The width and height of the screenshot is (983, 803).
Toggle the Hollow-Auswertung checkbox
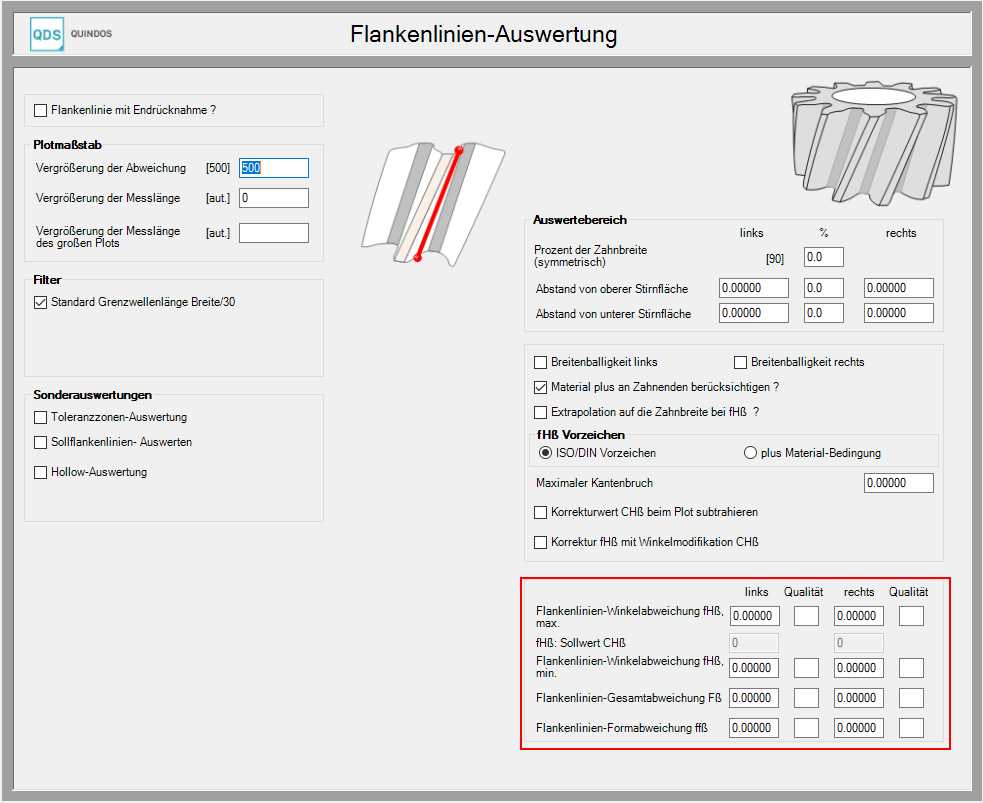[x=41, y=473]
